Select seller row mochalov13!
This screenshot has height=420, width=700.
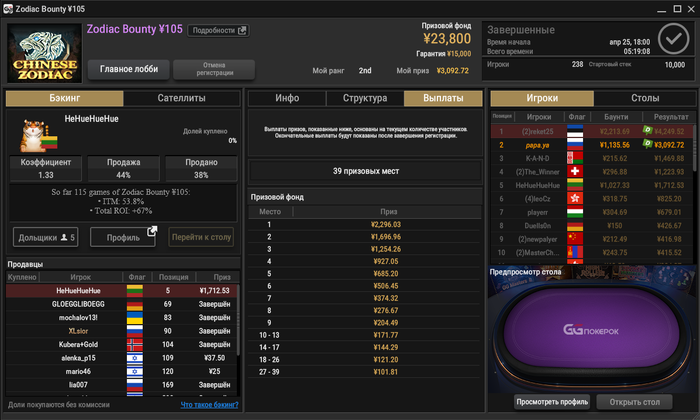[121, 317]
